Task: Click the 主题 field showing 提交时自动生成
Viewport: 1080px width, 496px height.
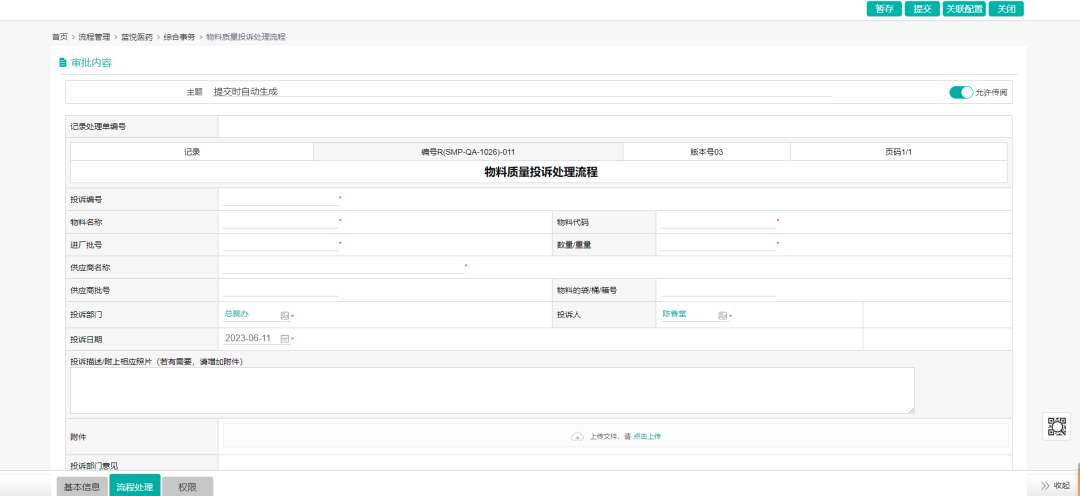Action: 522,92
